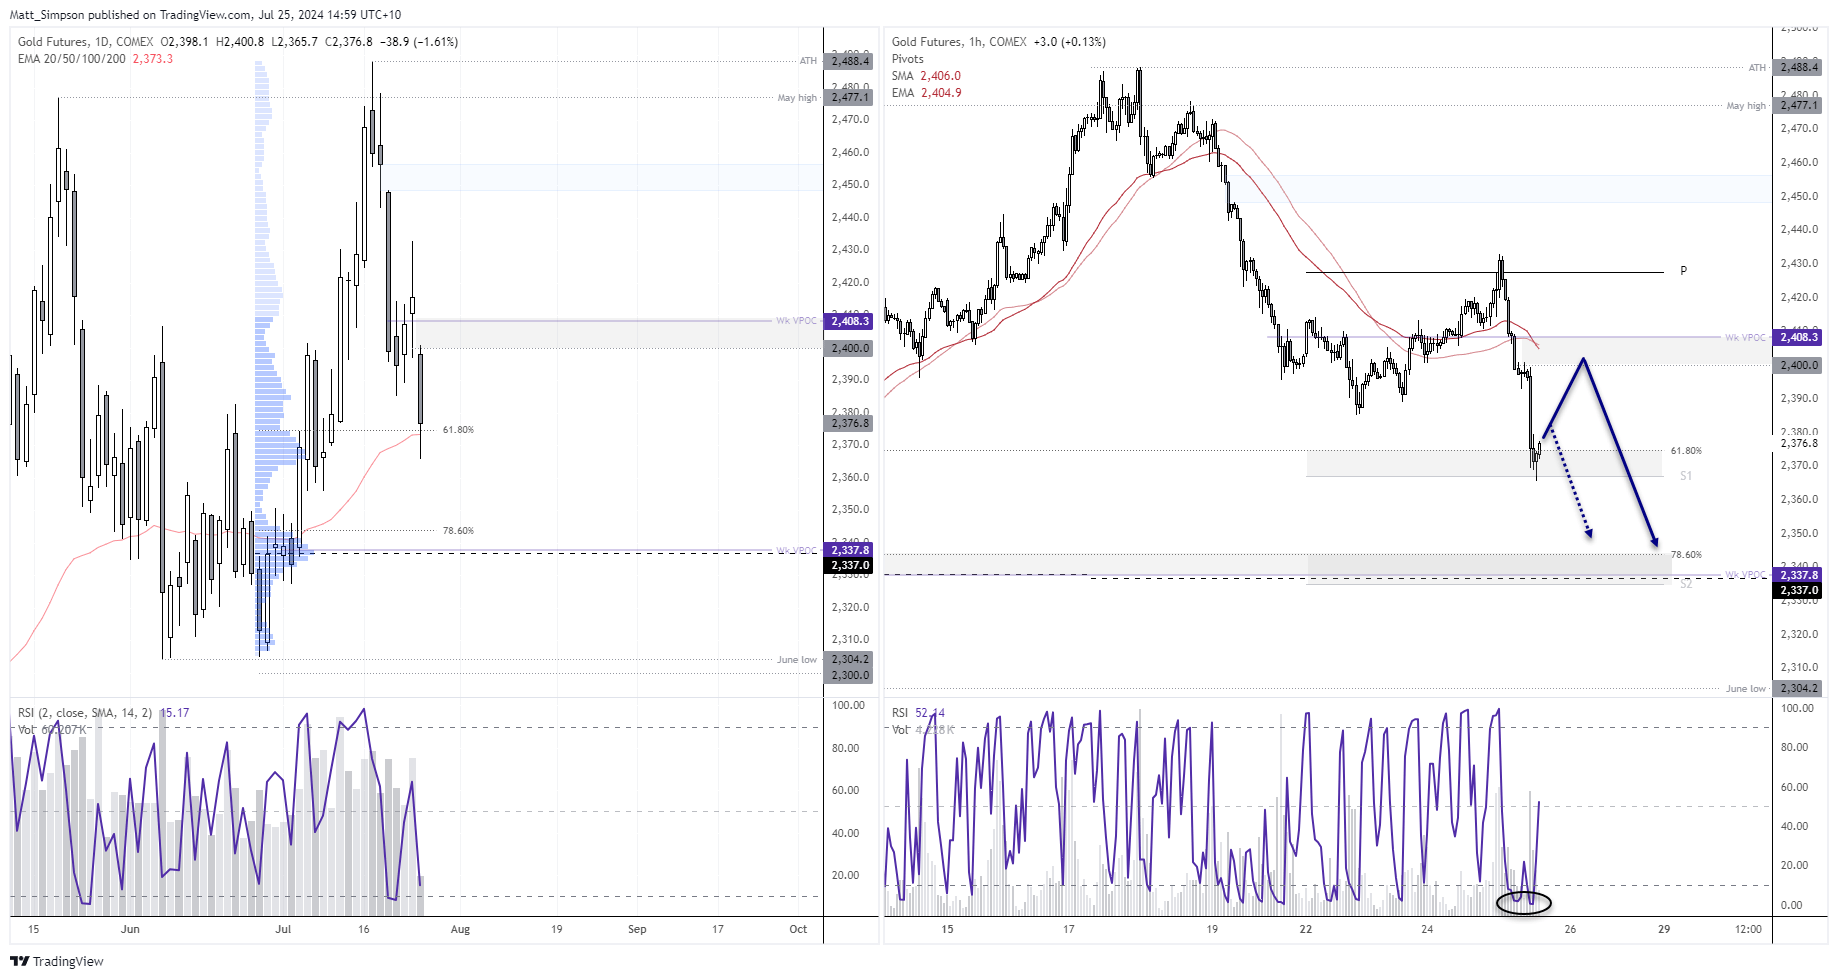Click the 2,320.0 tick on daily price axis
Viewport: 1838px width, 979px height.
click(x=850, y=607)
